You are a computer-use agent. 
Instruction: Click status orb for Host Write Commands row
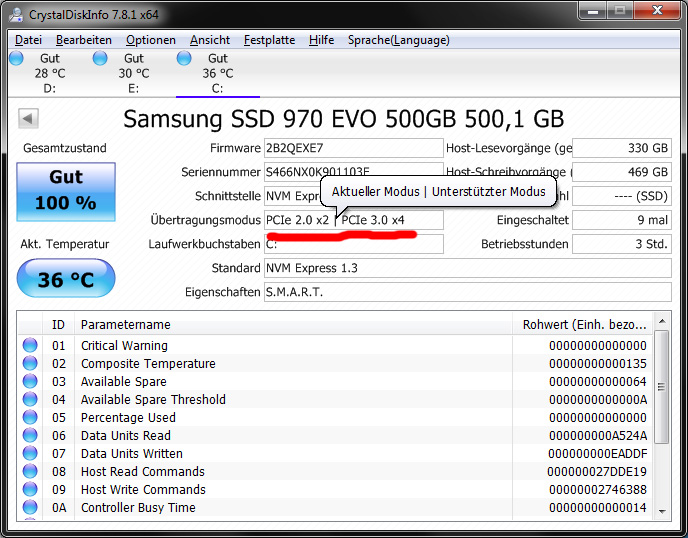coord(30,489)
